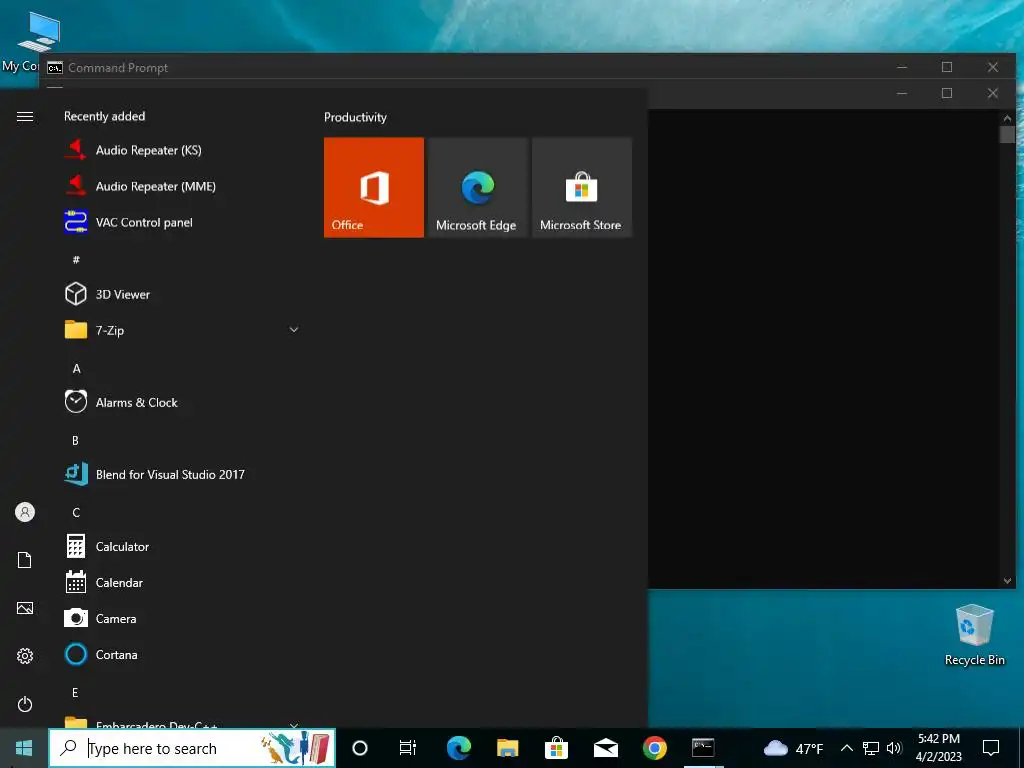Click the Power button in Start

(x=25, y=704)
